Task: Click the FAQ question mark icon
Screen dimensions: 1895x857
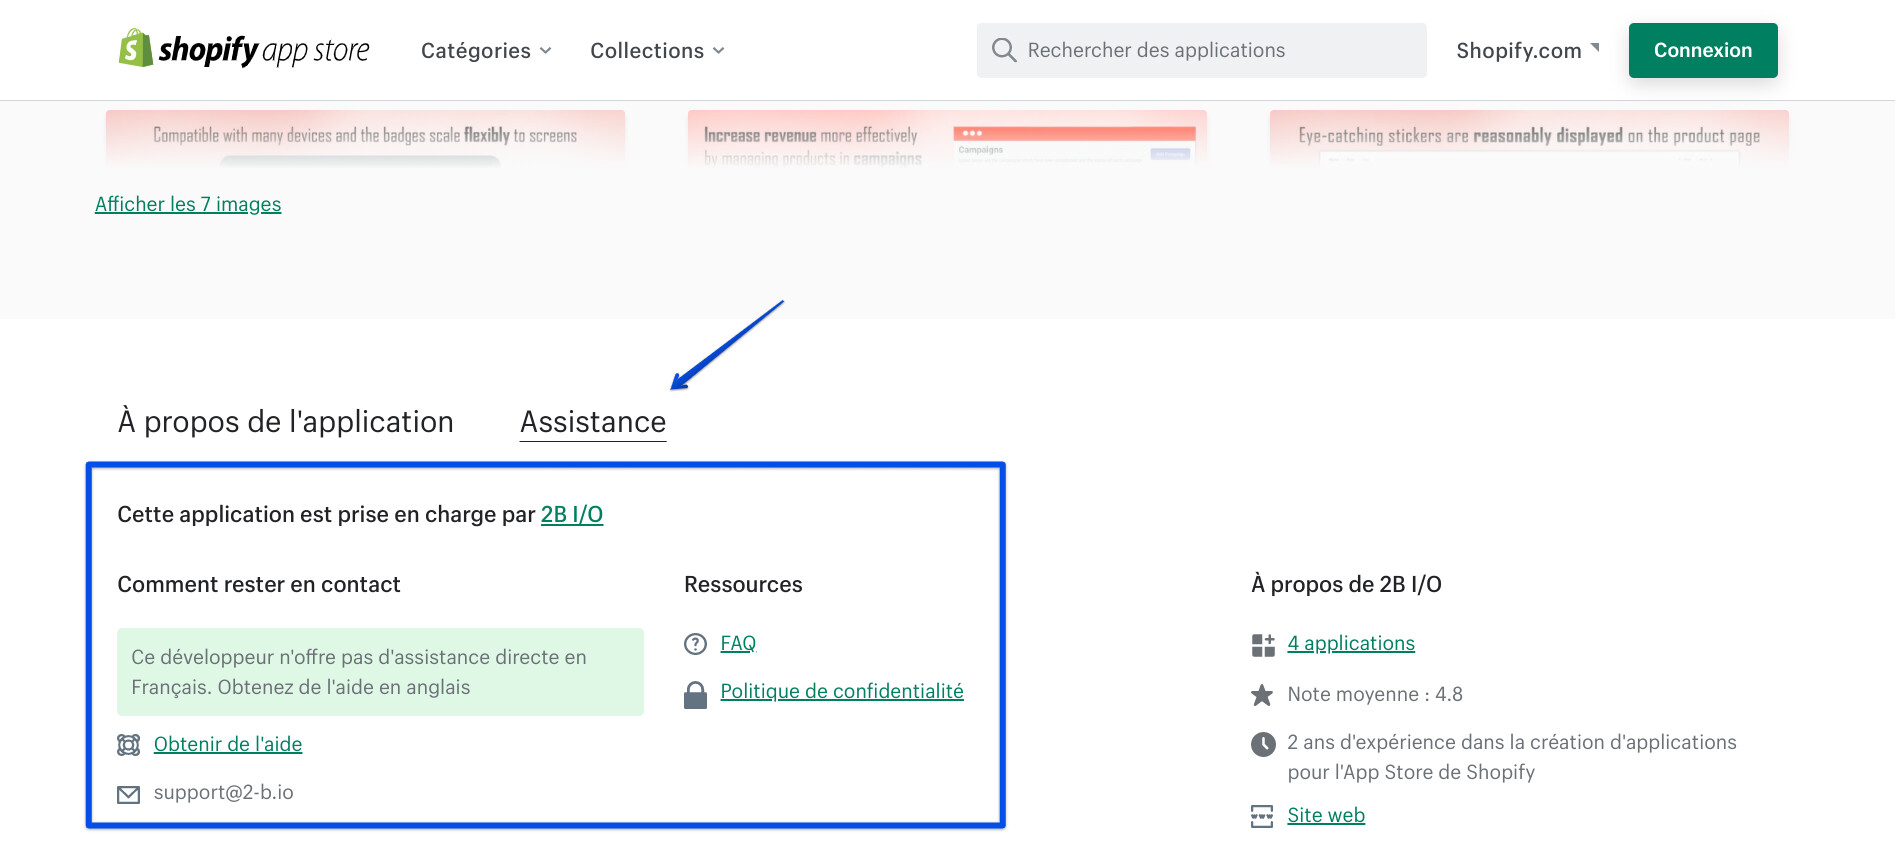Action: tap(695, 644)
